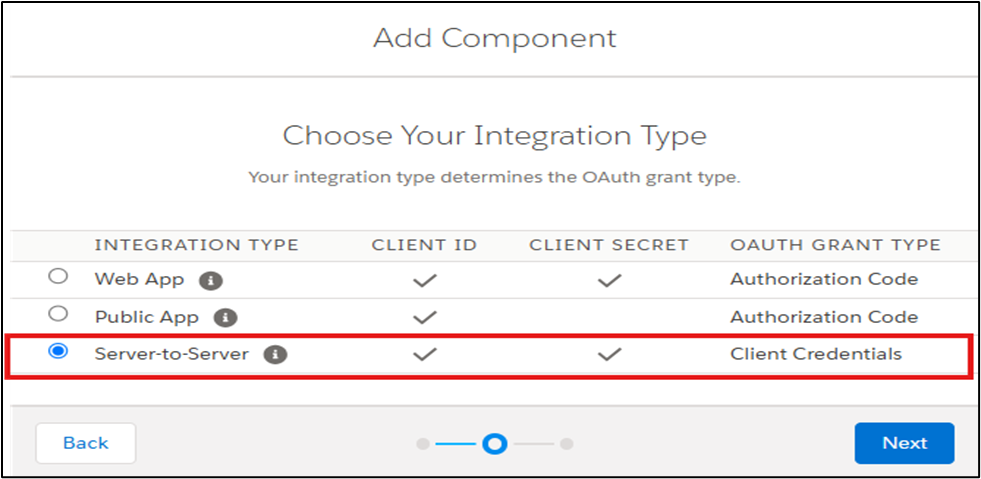981x479 pixels.
Task: Click the Integration Type column header
Action: tap(196, 245)
